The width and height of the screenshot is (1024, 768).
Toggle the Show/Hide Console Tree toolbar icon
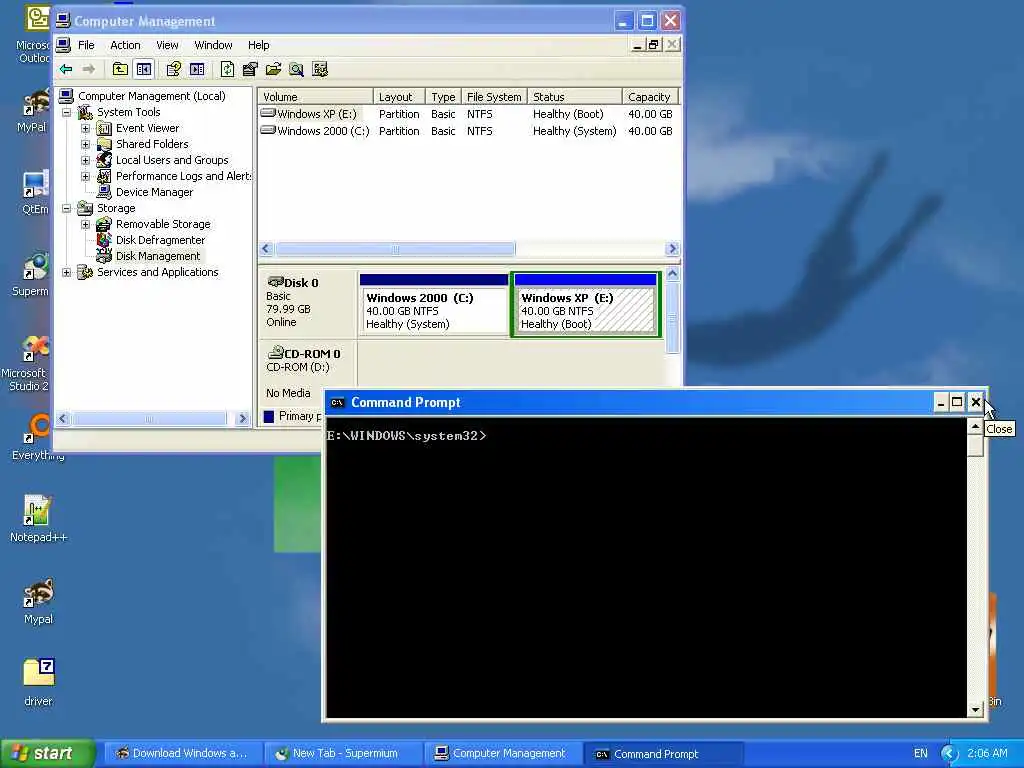tap(144, 69)
